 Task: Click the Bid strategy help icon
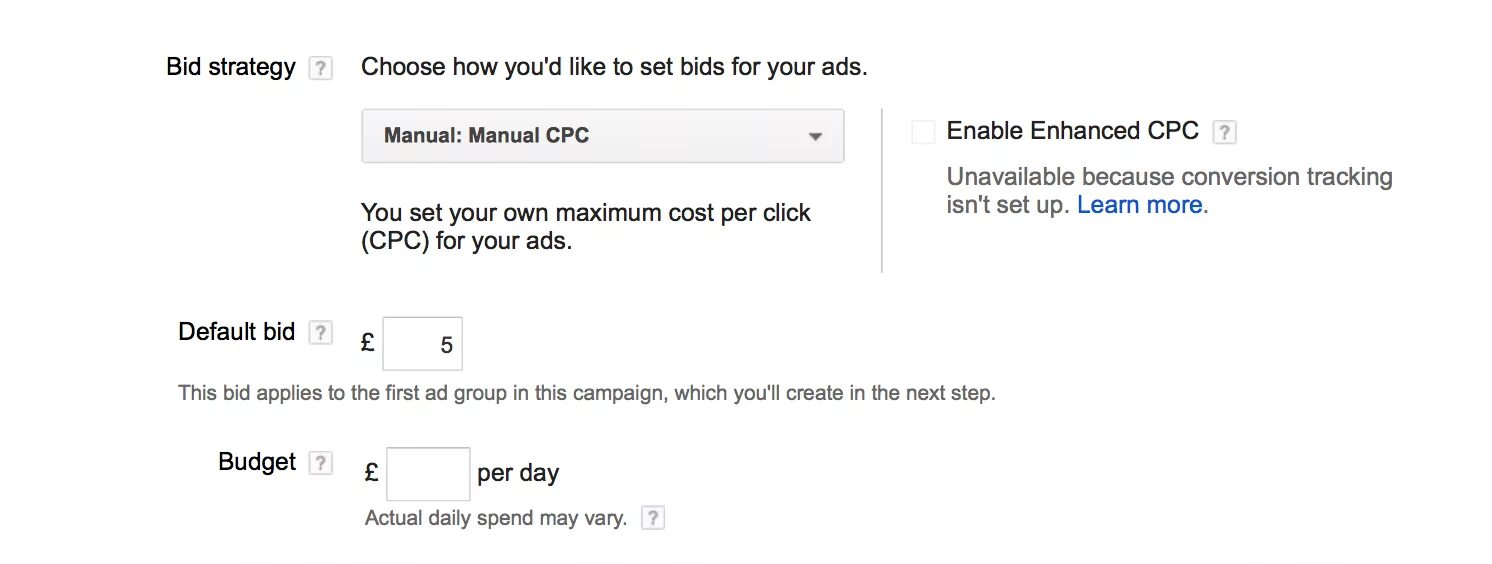coord(320,68)
